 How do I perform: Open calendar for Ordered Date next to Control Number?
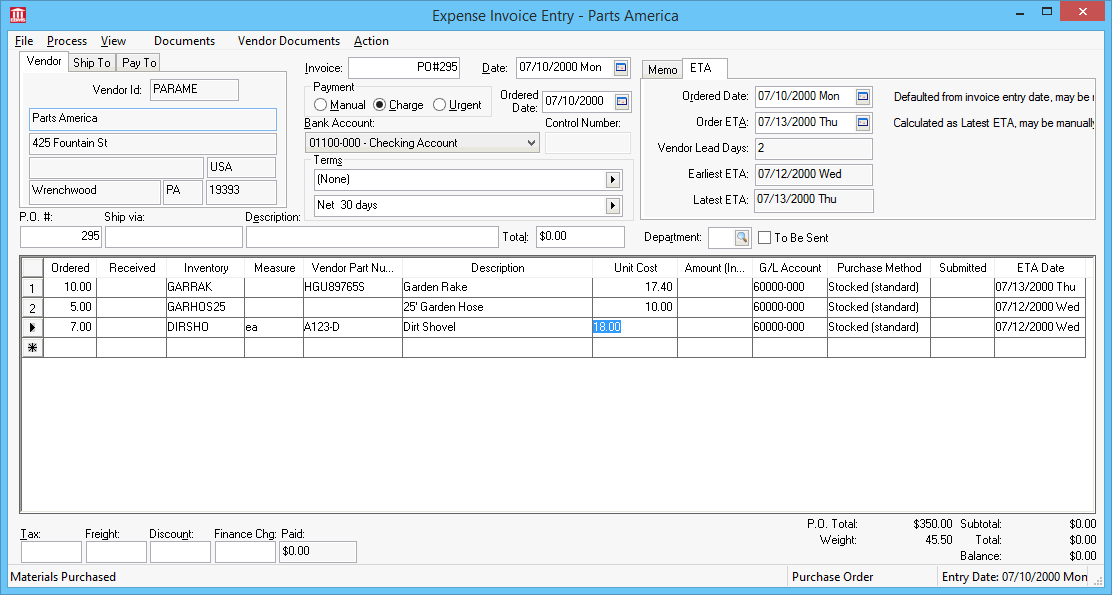[621, 101]
